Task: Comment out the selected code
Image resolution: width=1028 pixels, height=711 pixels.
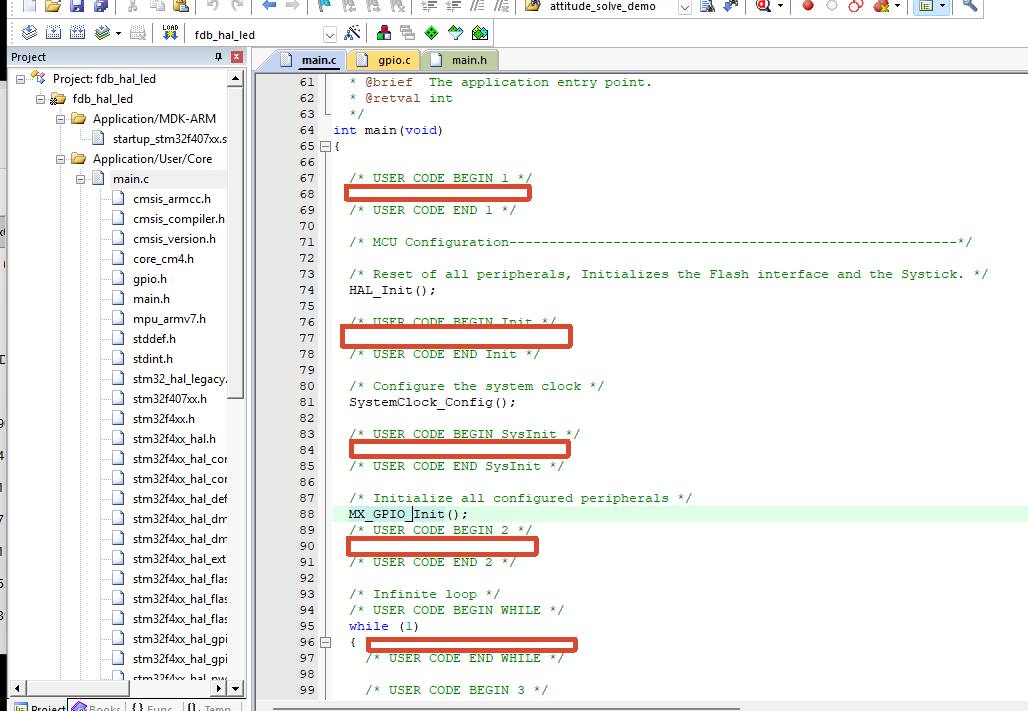Action: [477, 6]
